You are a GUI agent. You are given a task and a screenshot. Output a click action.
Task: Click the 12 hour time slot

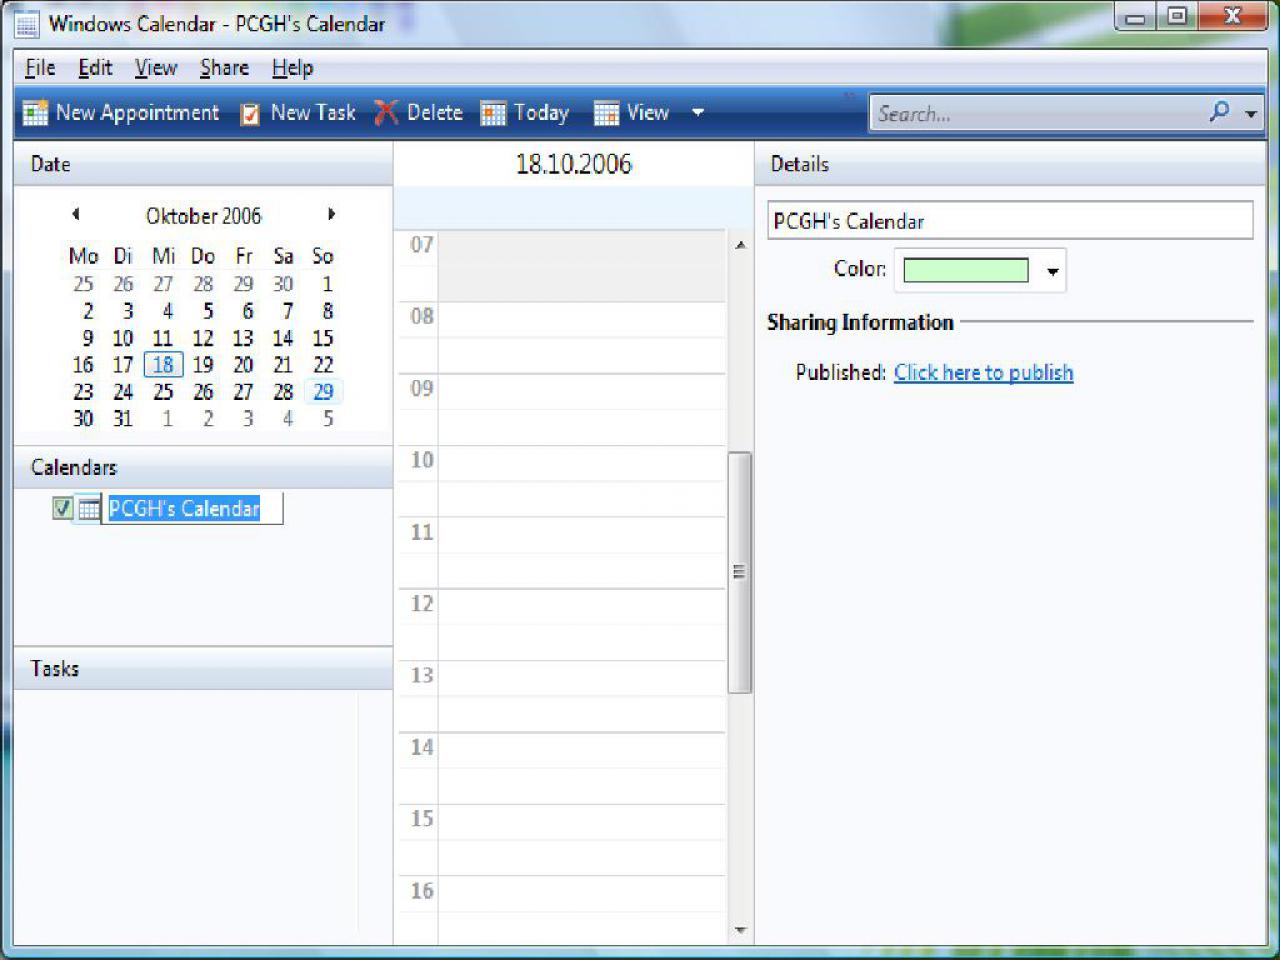pyautogui.click(x=581, y=625)
